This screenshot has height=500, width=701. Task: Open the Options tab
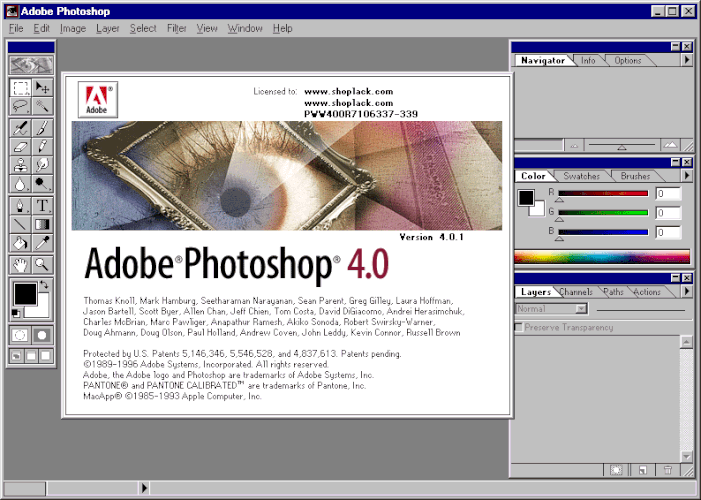[x=628, y=60]
